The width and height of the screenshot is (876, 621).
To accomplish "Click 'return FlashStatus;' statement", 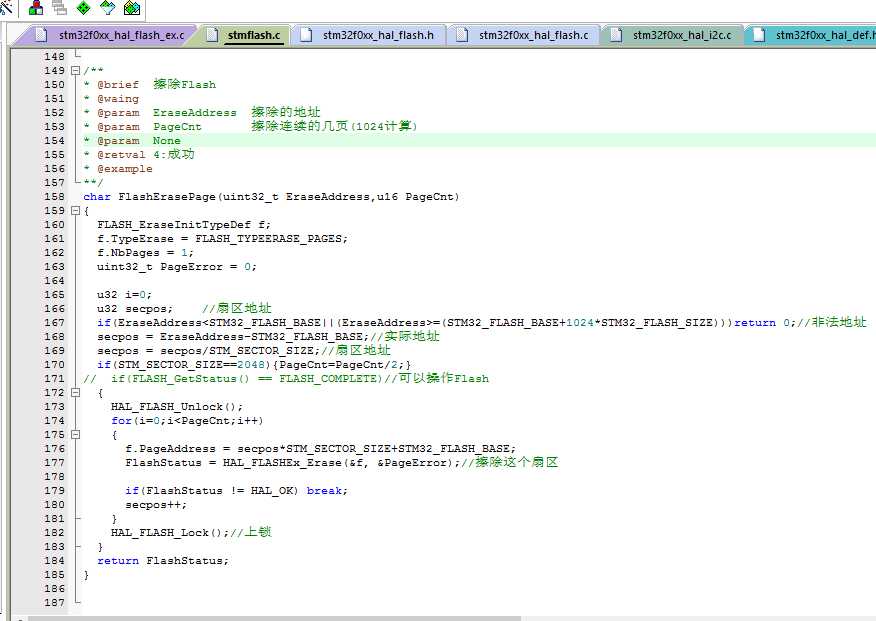I will (x=163, y=561).
